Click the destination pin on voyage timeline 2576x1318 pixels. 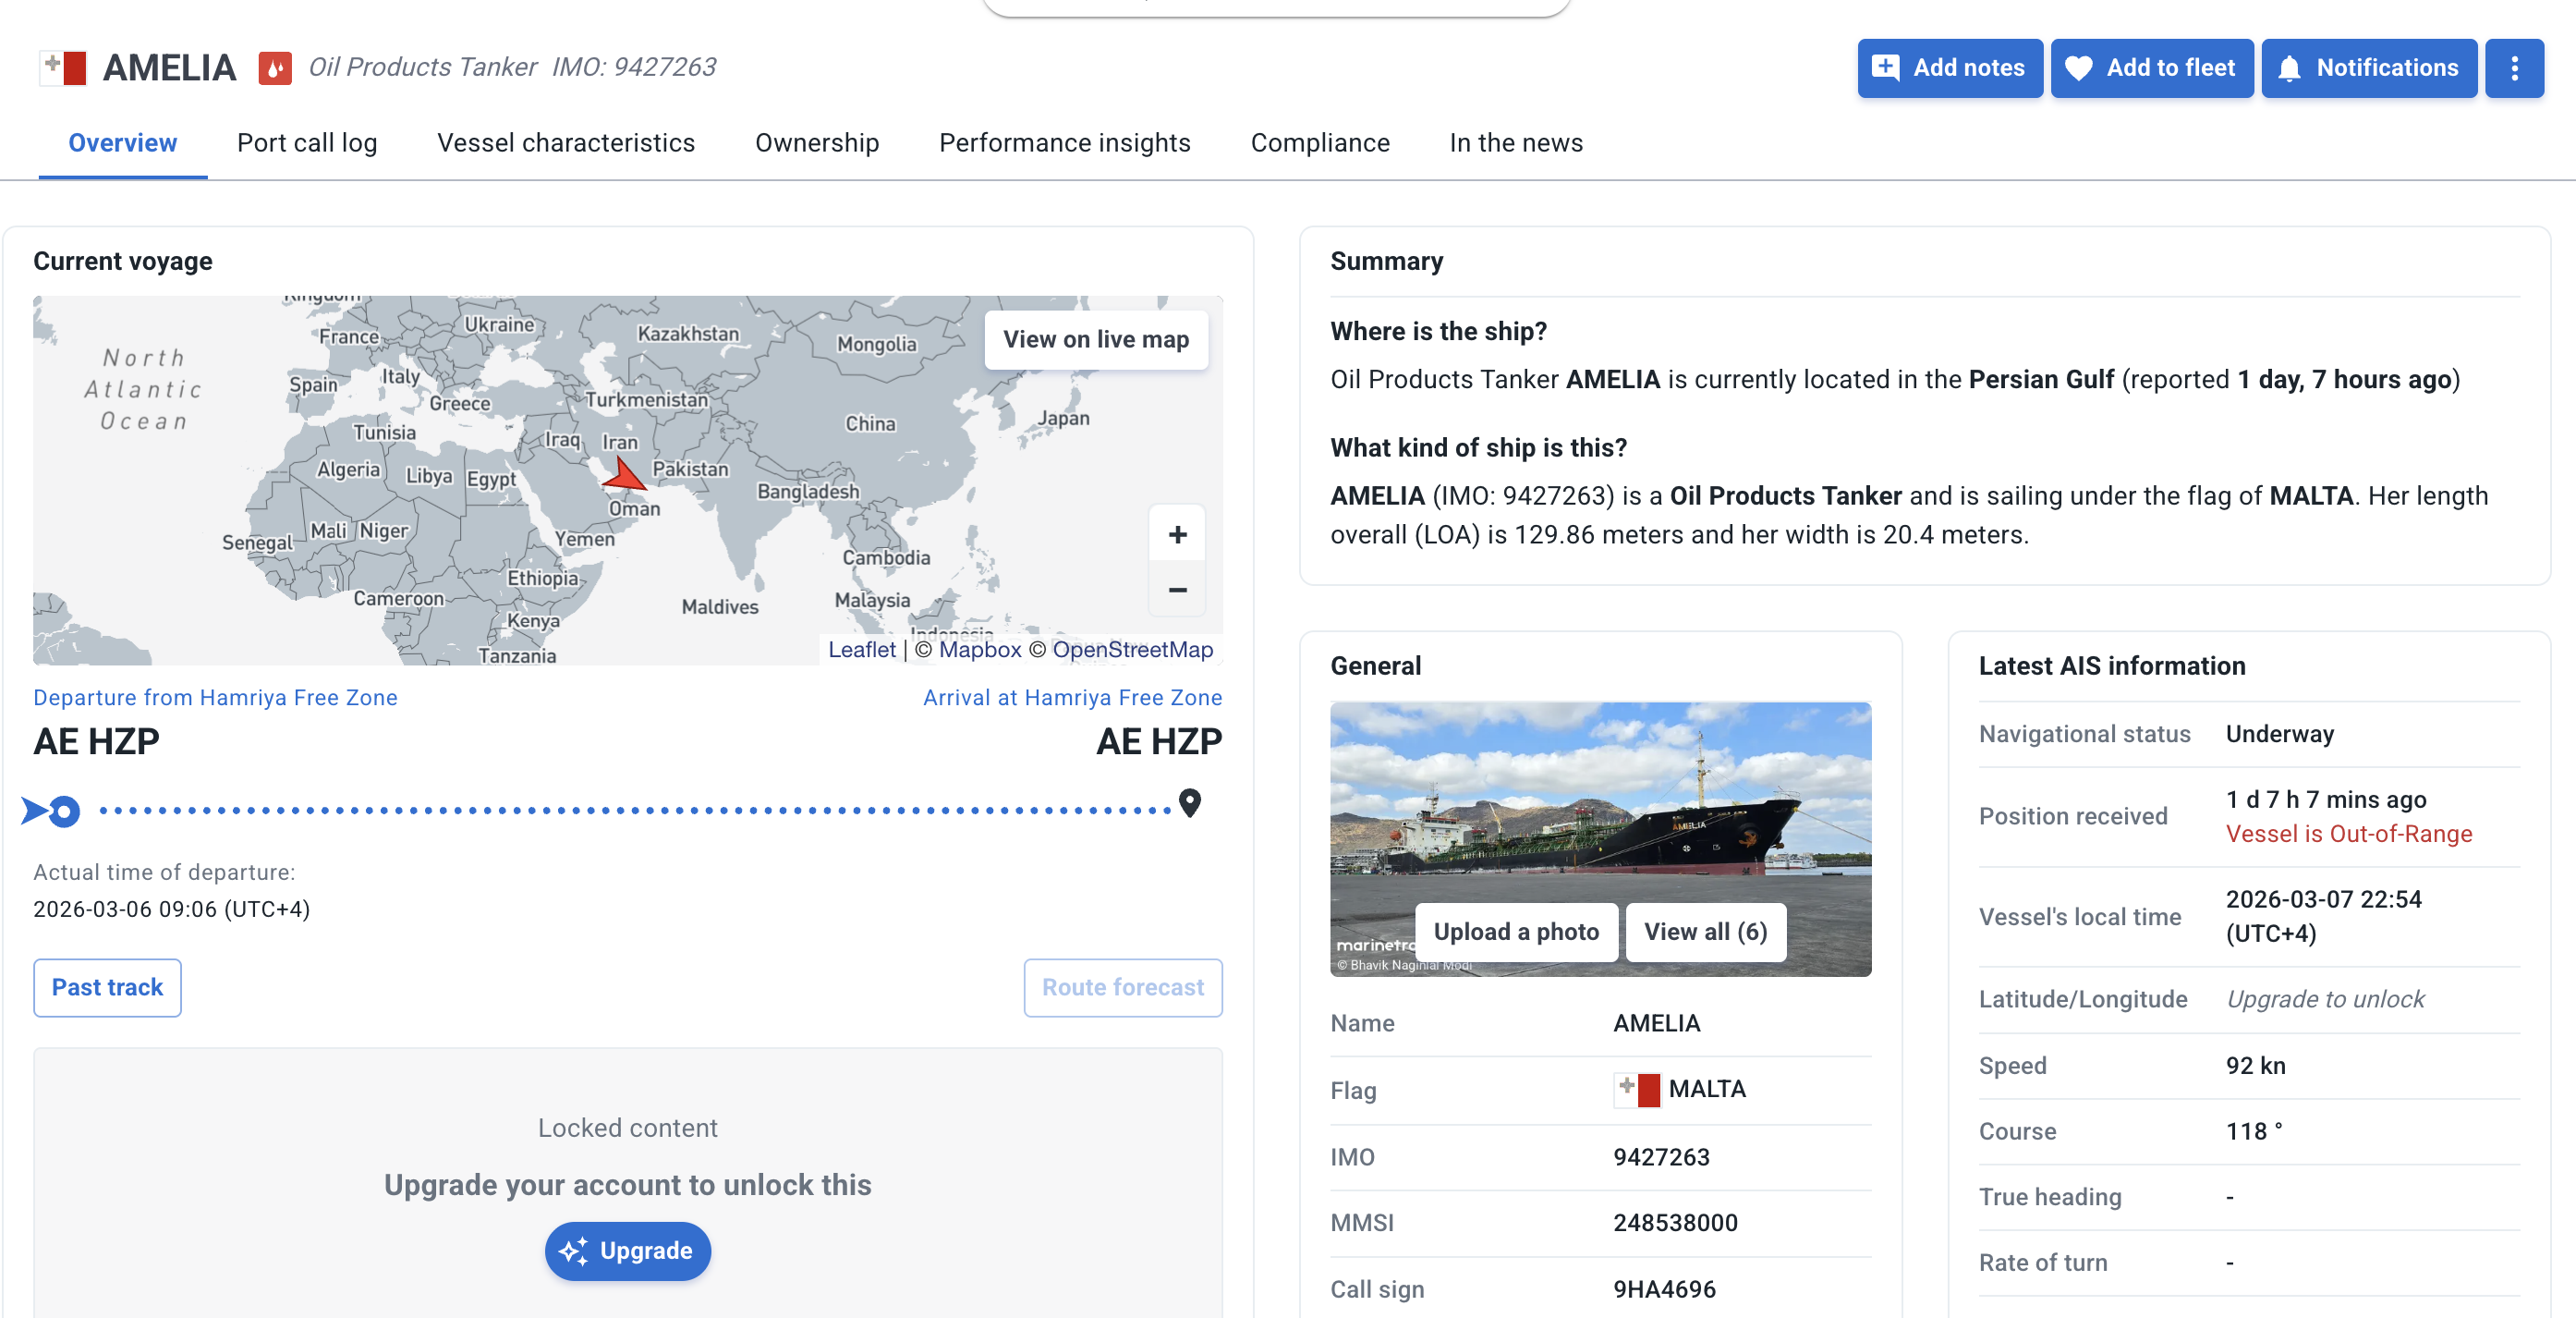coord(1189,803)
